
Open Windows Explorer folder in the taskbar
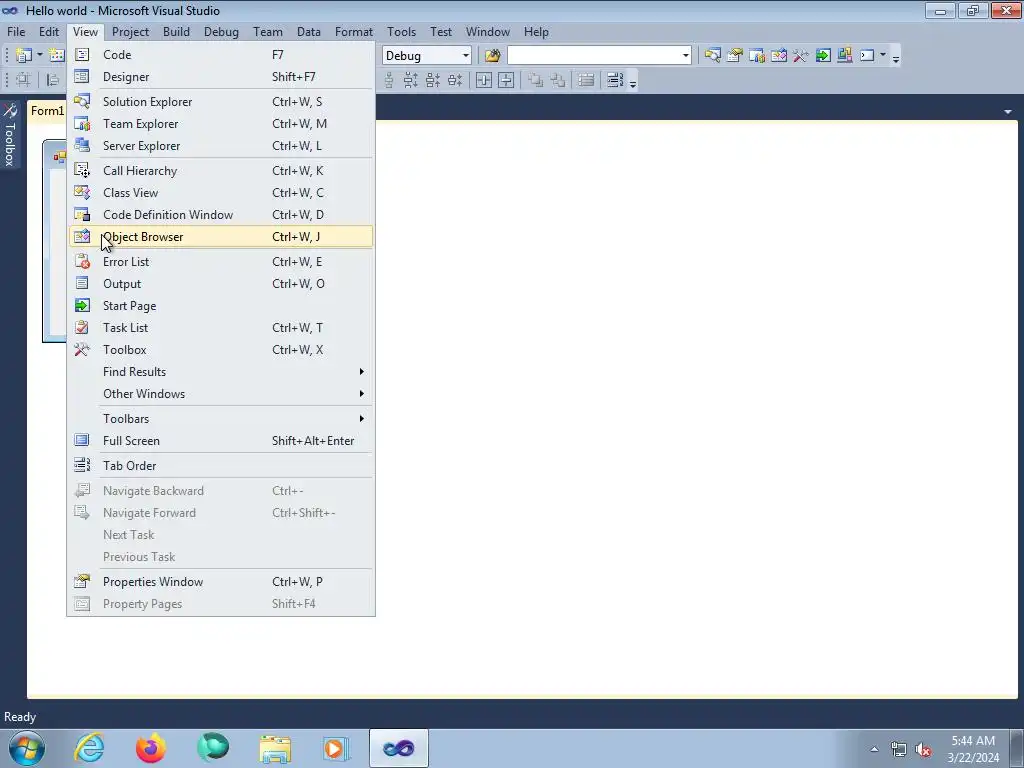pyautogui.click(x=275, y=748)
